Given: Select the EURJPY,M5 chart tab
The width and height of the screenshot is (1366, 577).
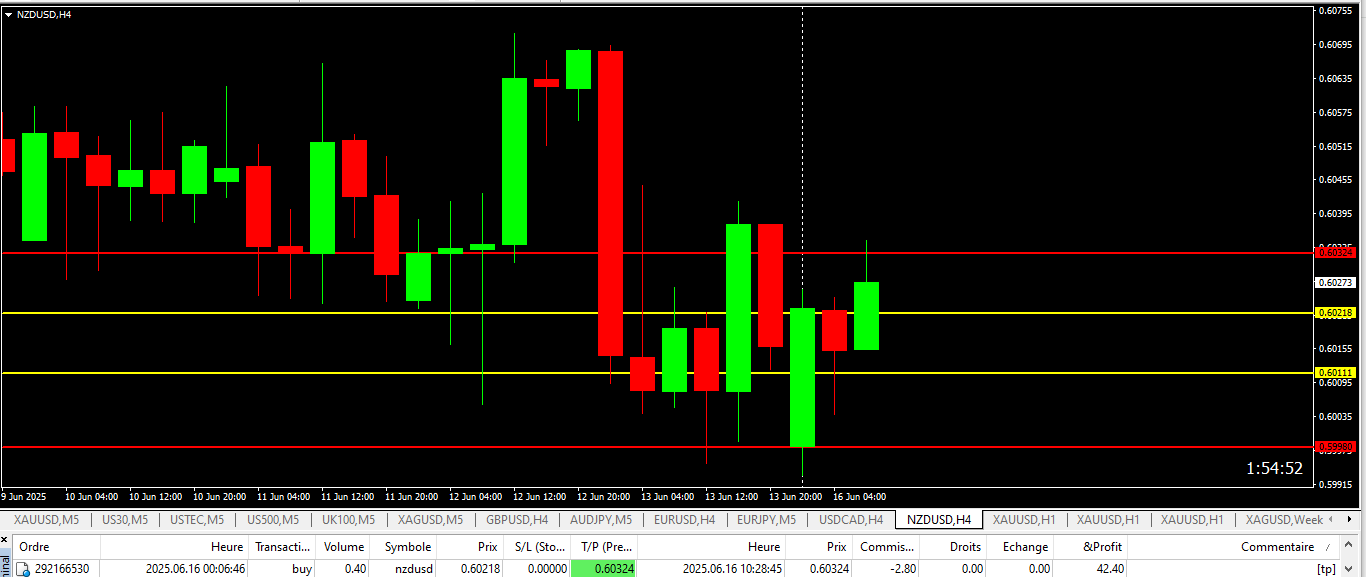Looking at the screenshot, I should [766, 520].
